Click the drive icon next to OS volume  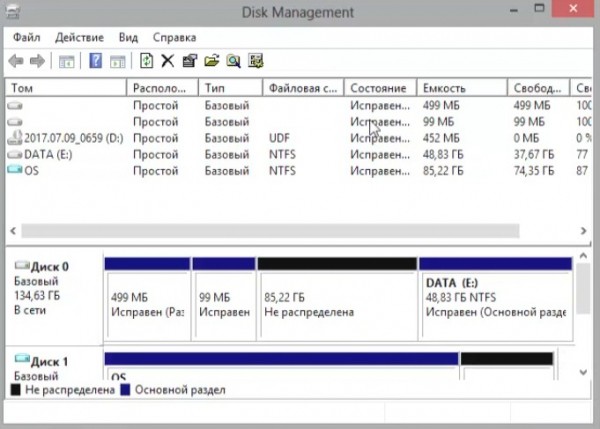pos(15,169)
